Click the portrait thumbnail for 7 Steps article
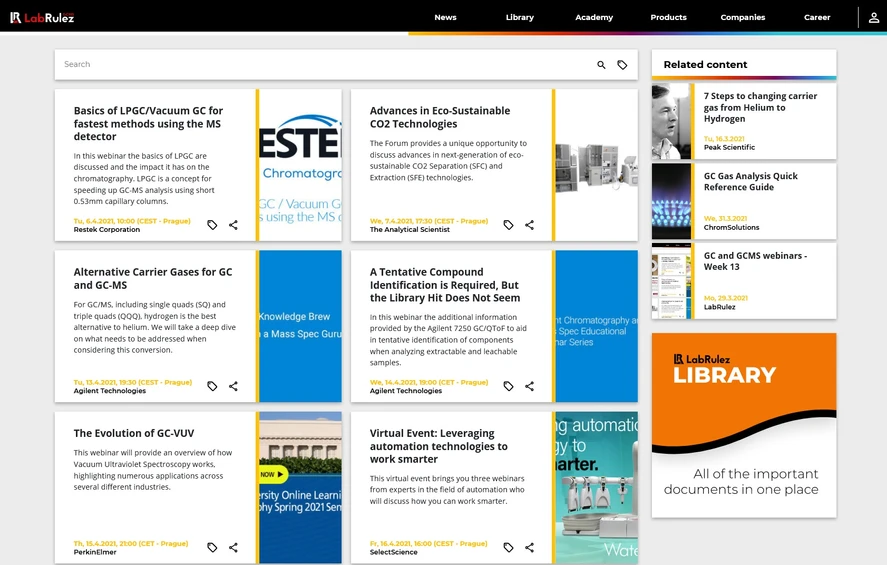887x565 pixels. 671,121
